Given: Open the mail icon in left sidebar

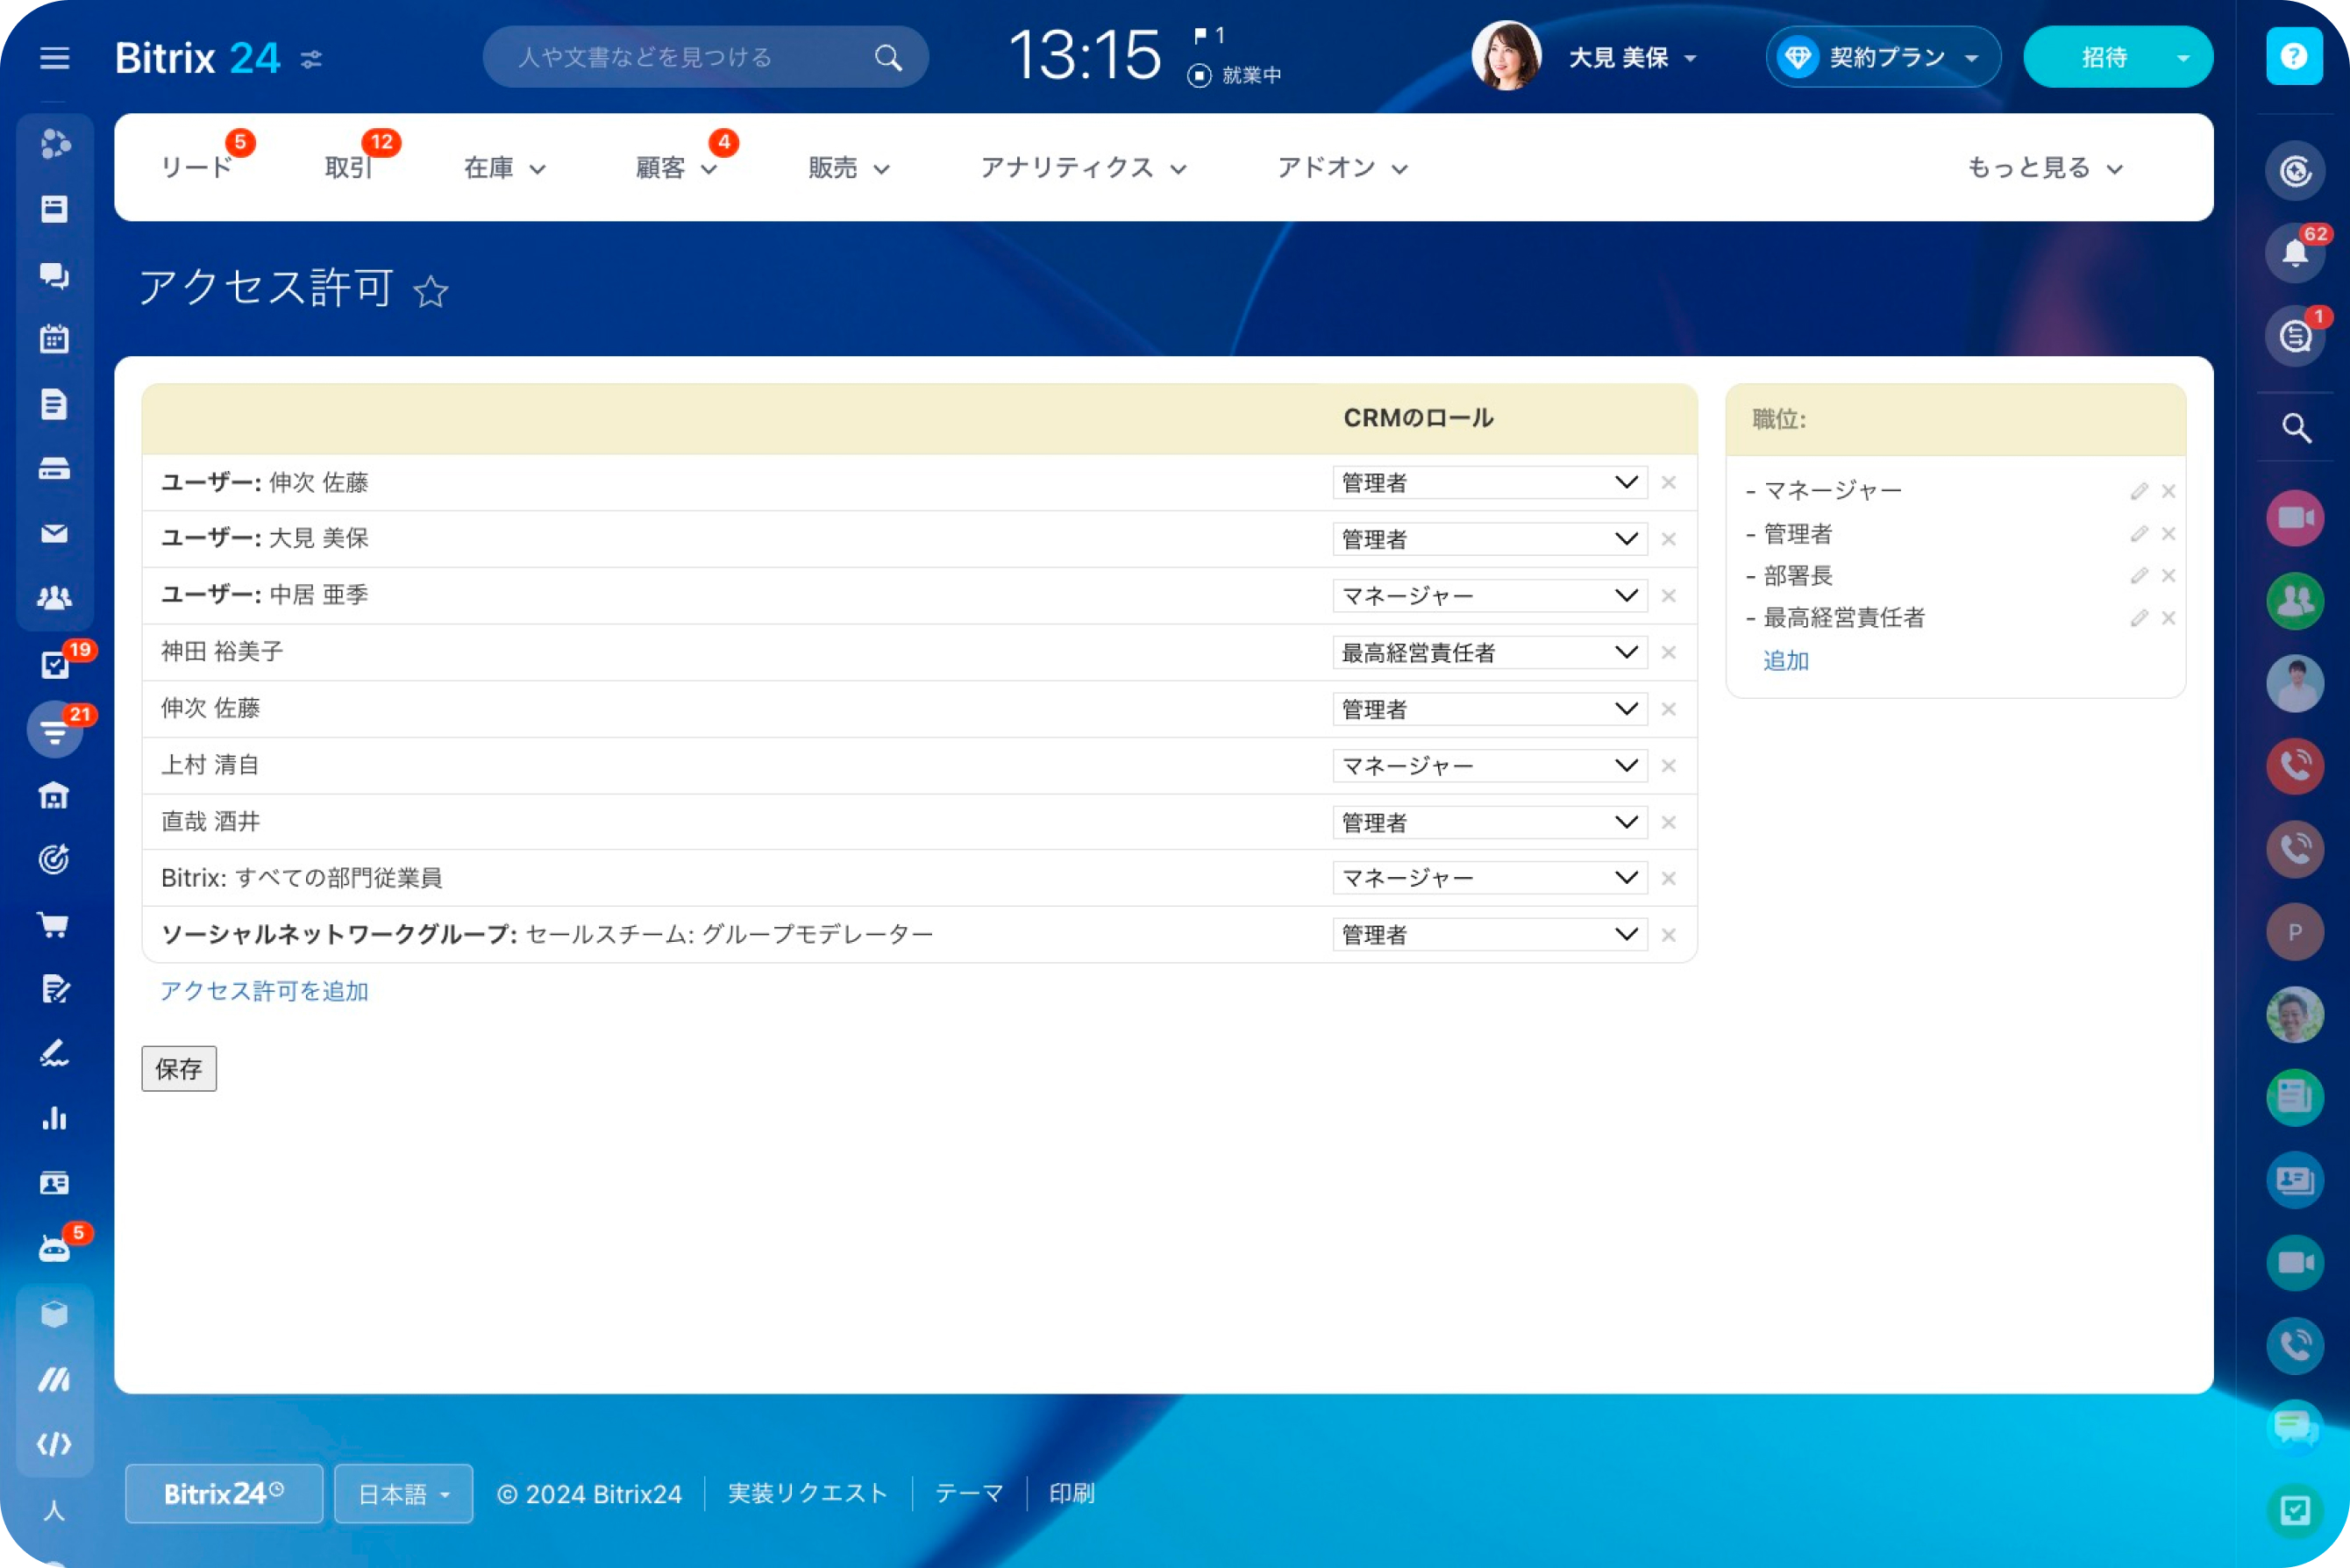Looking at the screenshot, I should [x=54, y=533].
